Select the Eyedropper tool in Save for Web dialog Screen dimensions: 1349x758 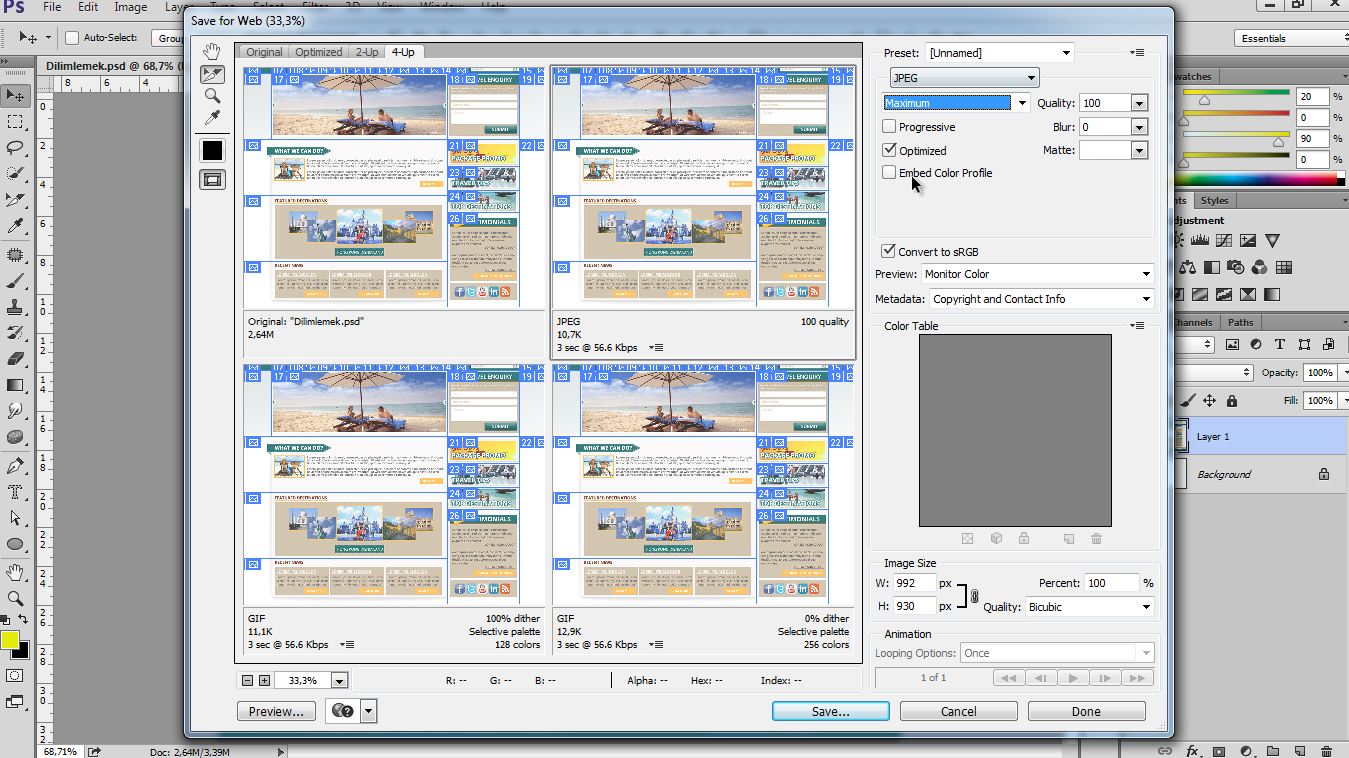click(x=212, y=119)
